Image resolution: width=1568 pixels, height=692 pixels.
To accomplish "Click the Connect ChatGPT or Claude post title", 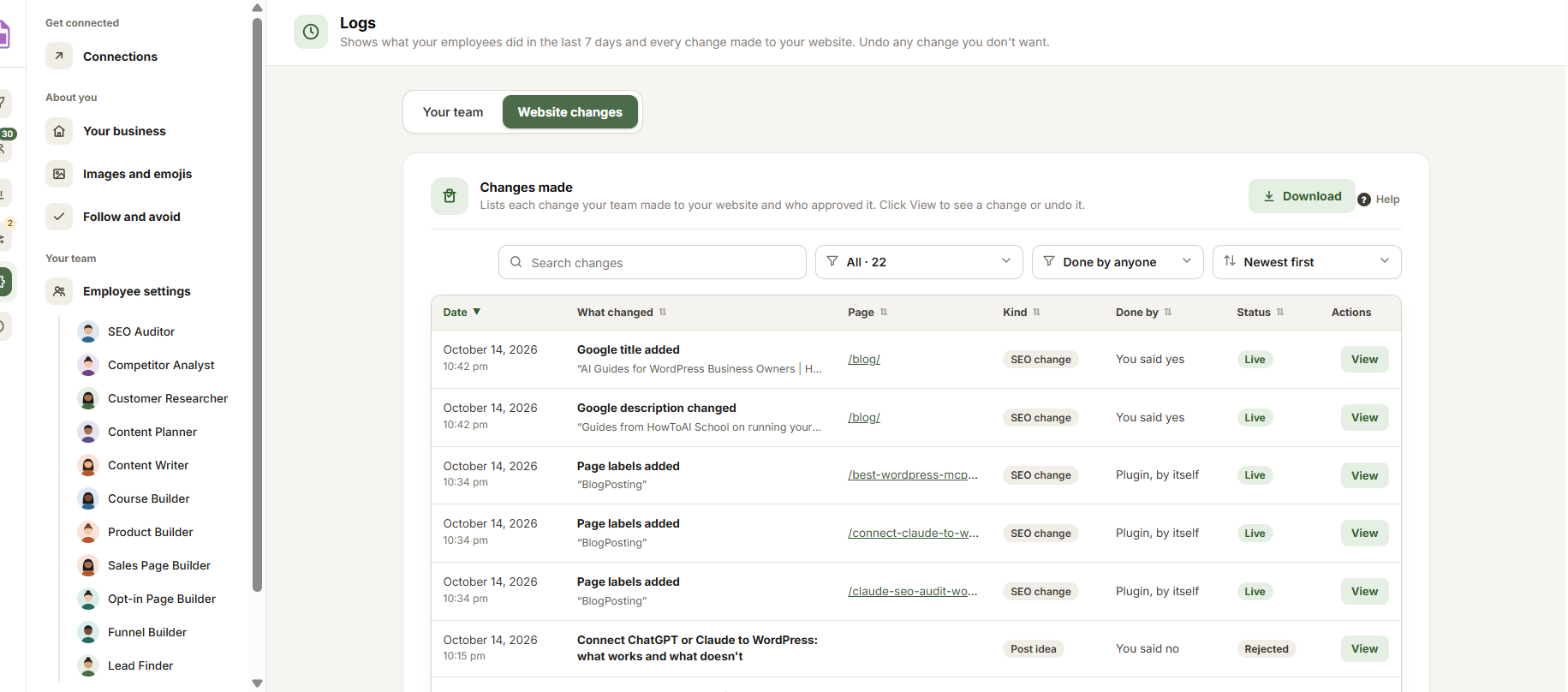I will (697, 648).
